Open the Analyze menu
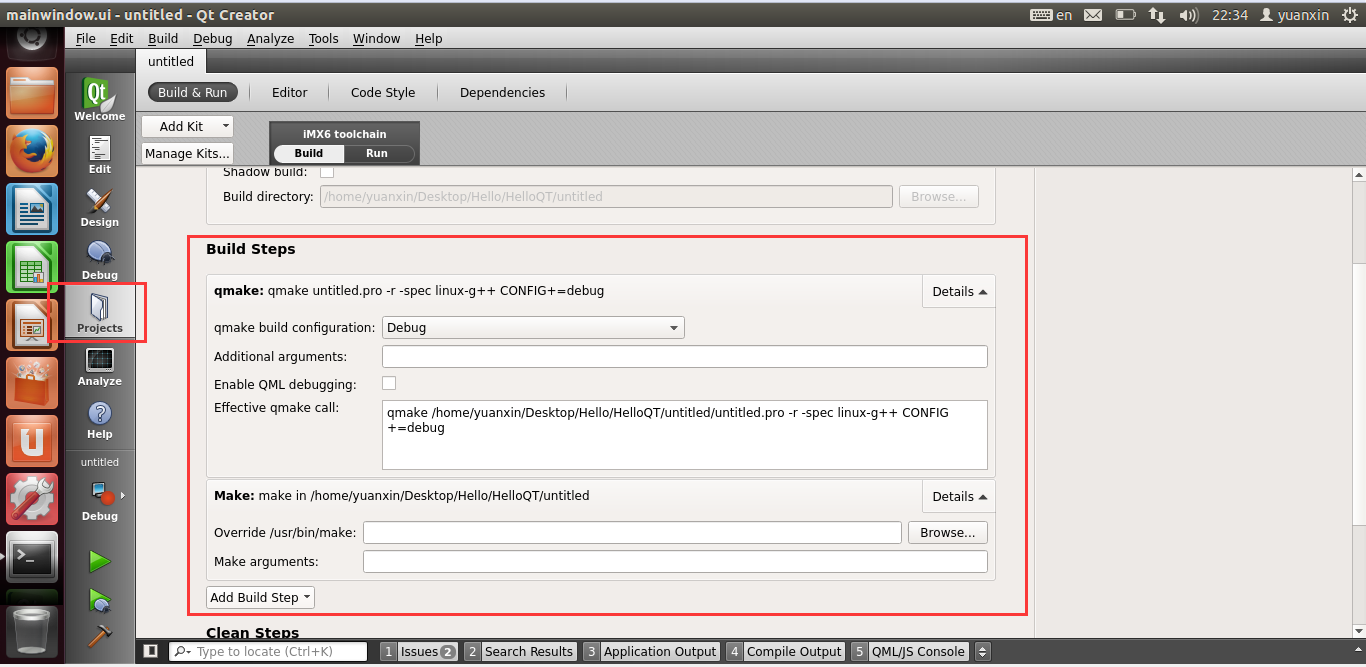 (270, 38)
